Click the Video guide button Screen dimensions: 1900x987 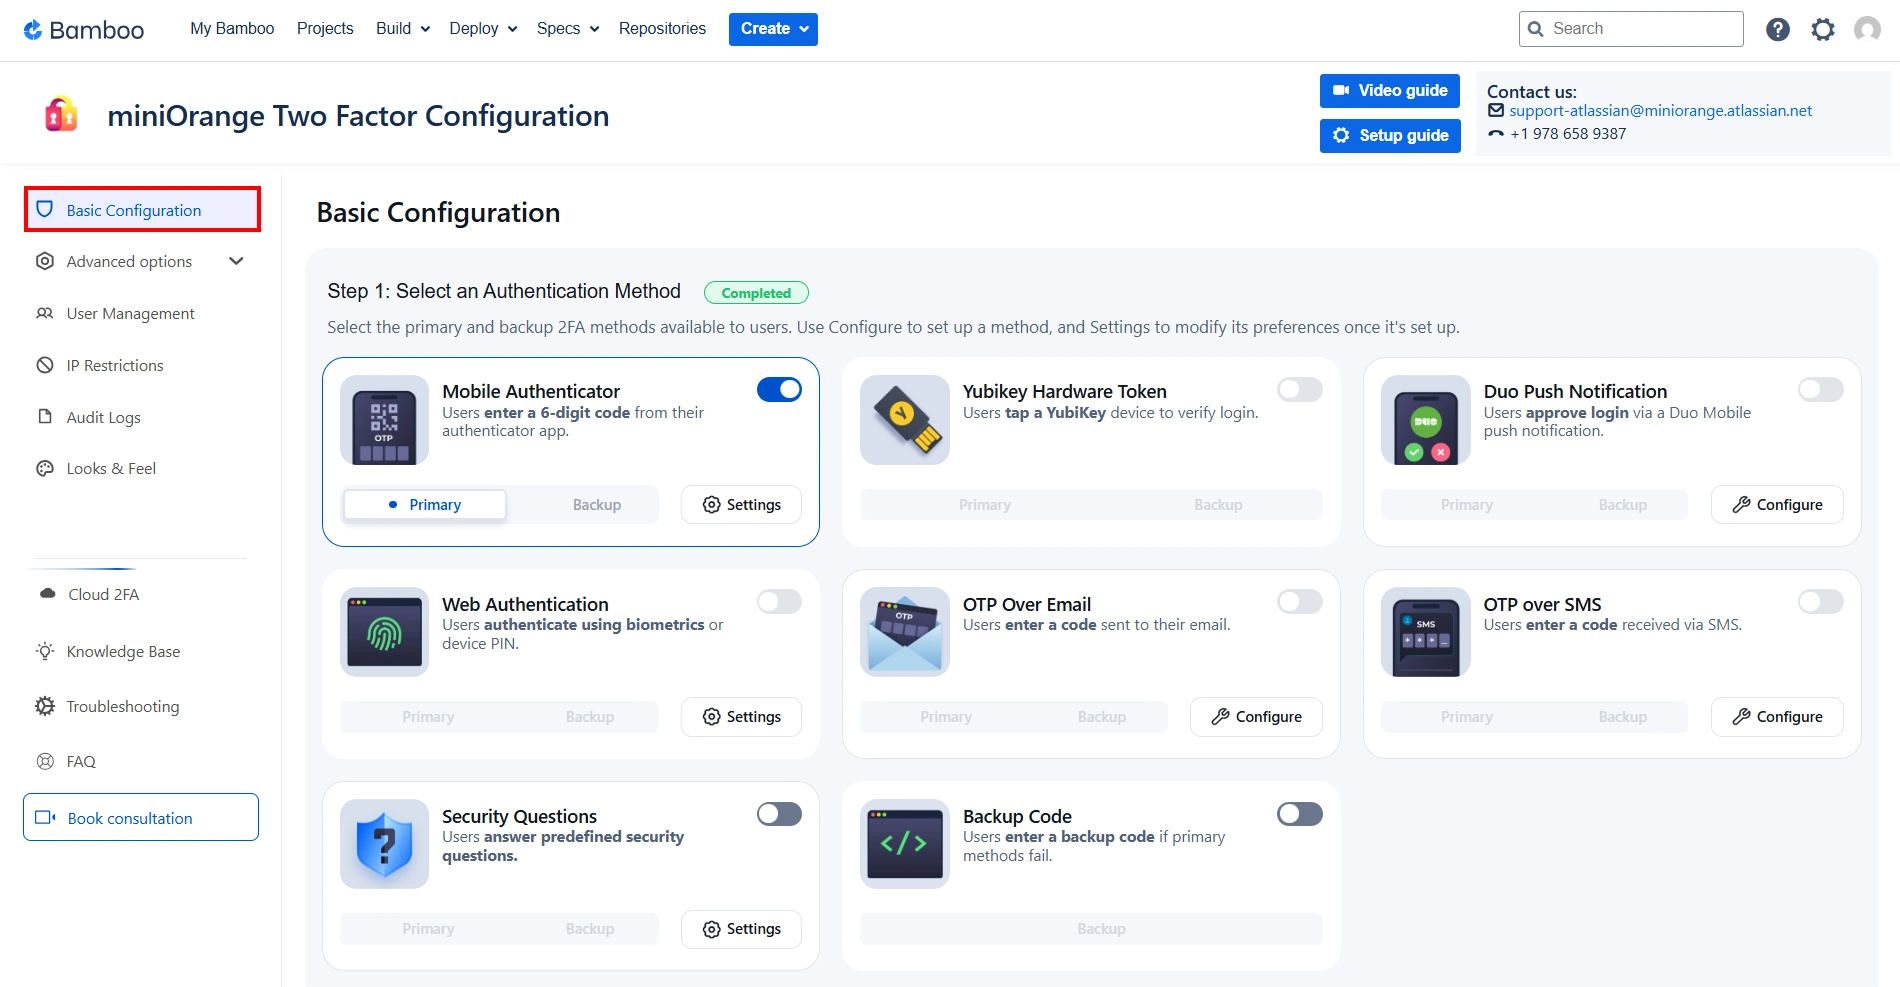1389,91
